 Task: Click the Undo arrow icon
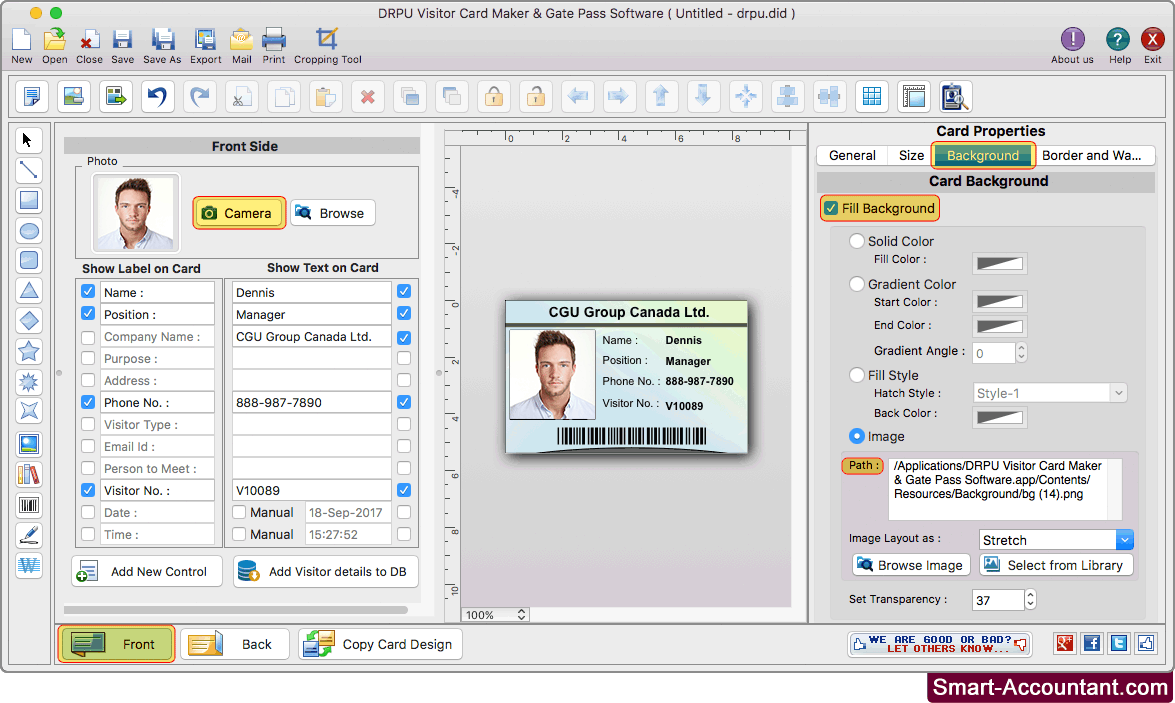click(160, 96)
